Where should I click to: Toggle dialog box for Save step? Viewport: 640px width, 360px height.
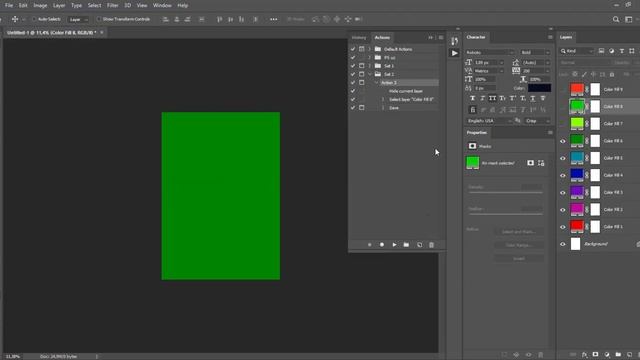pyautogui.click(x=362, y=108)
